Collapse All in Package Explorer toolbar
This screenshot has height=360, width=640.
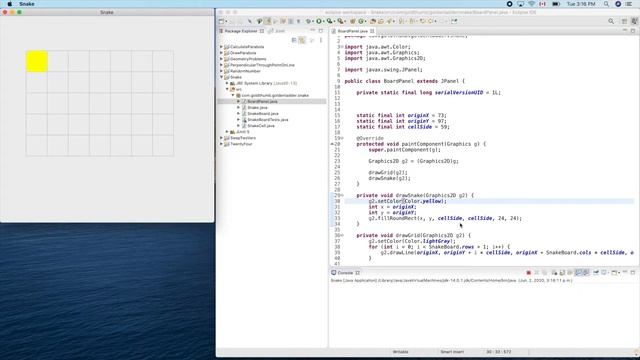coord(294,40)
